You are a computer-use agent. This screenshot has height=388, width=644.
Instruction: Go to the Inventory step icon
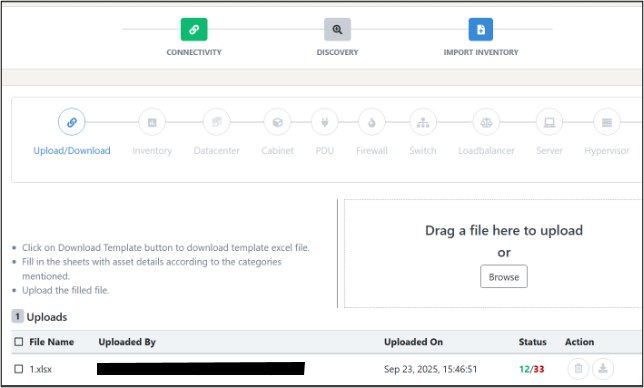click(152, 122)
